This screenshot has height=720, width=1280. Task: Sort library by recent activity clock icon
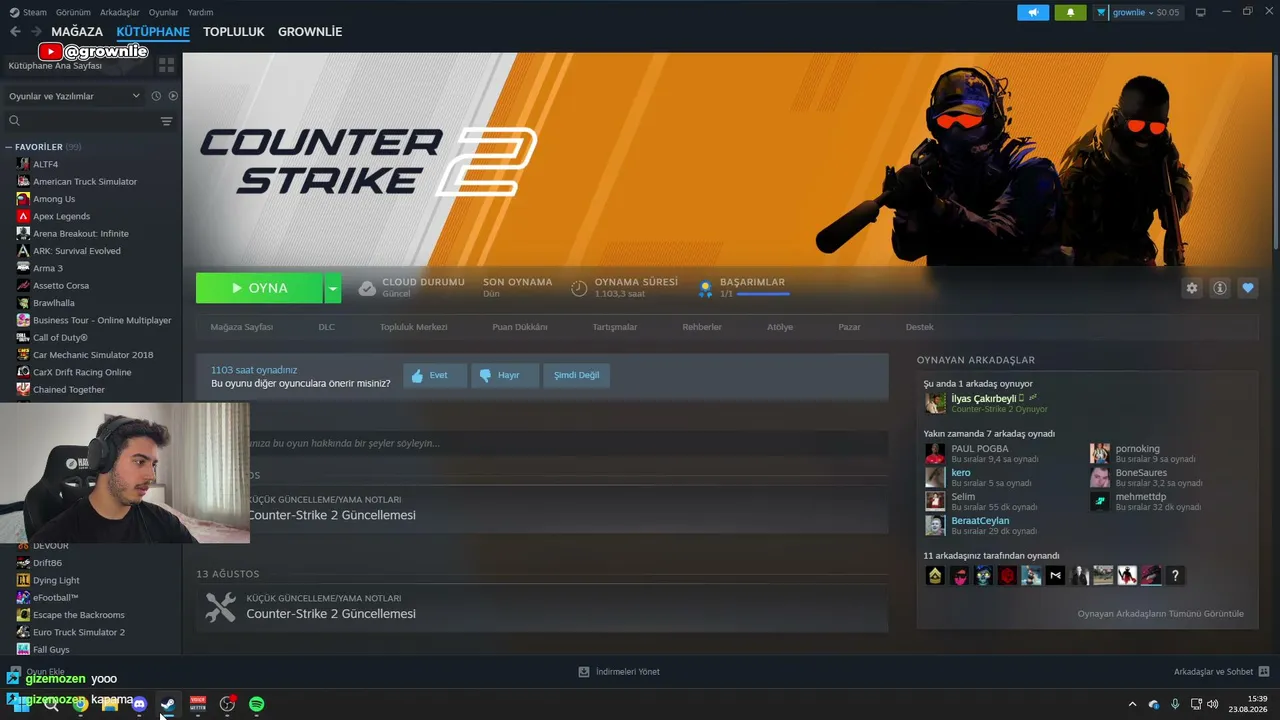point(156,96)
